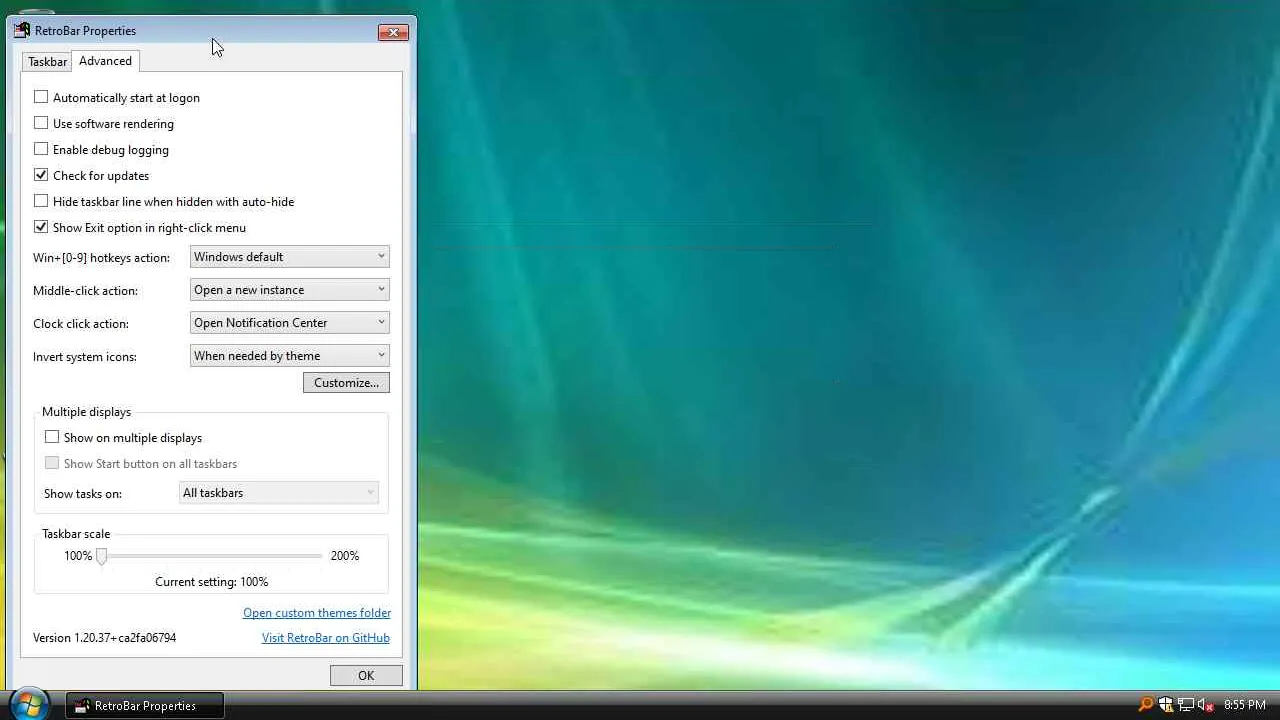Turn on Enable debug logging
The image size is (1280, 720).
coord(41,149)
